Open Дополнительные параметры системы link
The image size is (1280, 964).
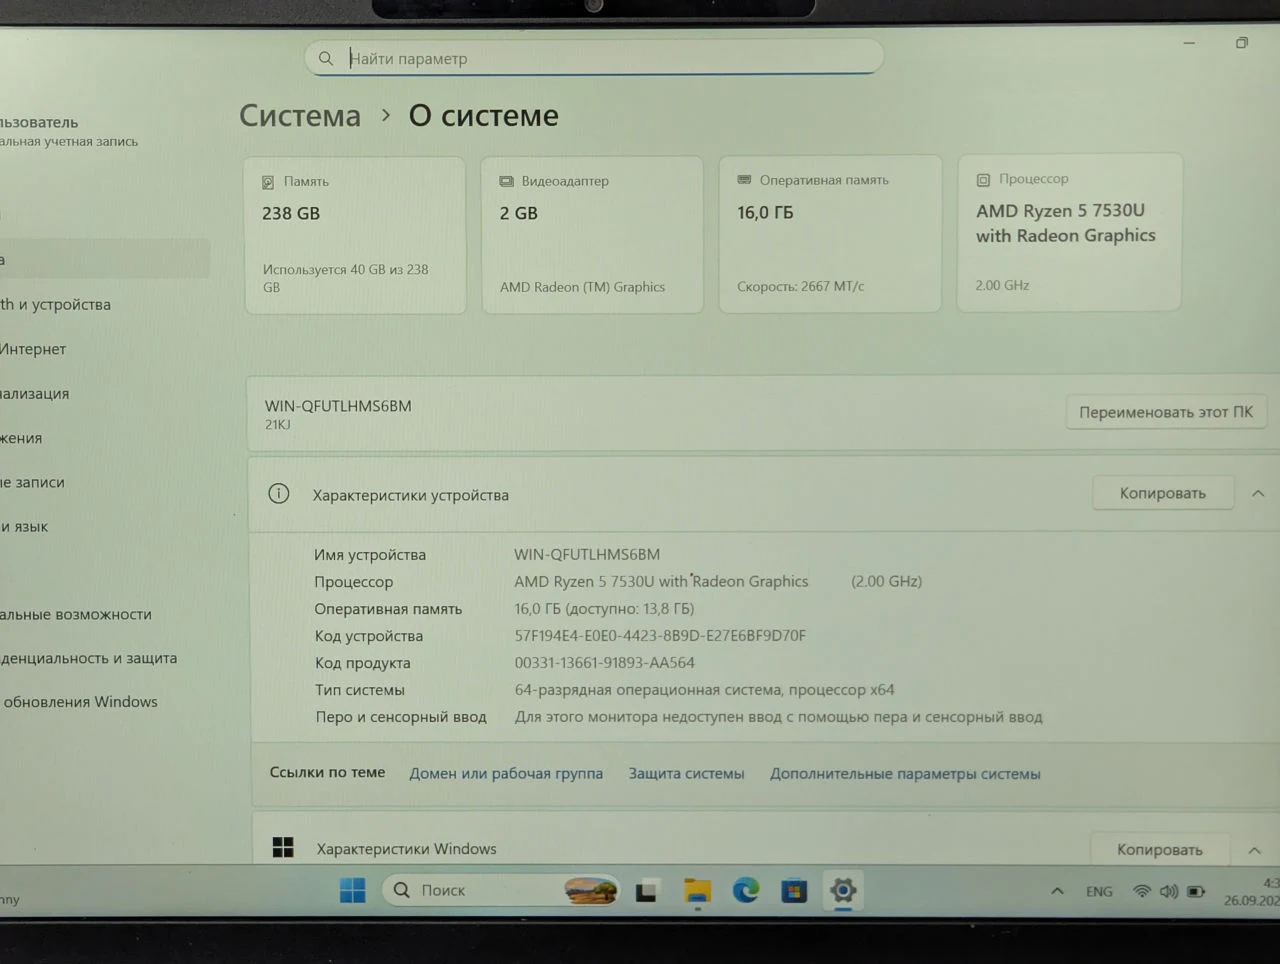click(905, 774)
